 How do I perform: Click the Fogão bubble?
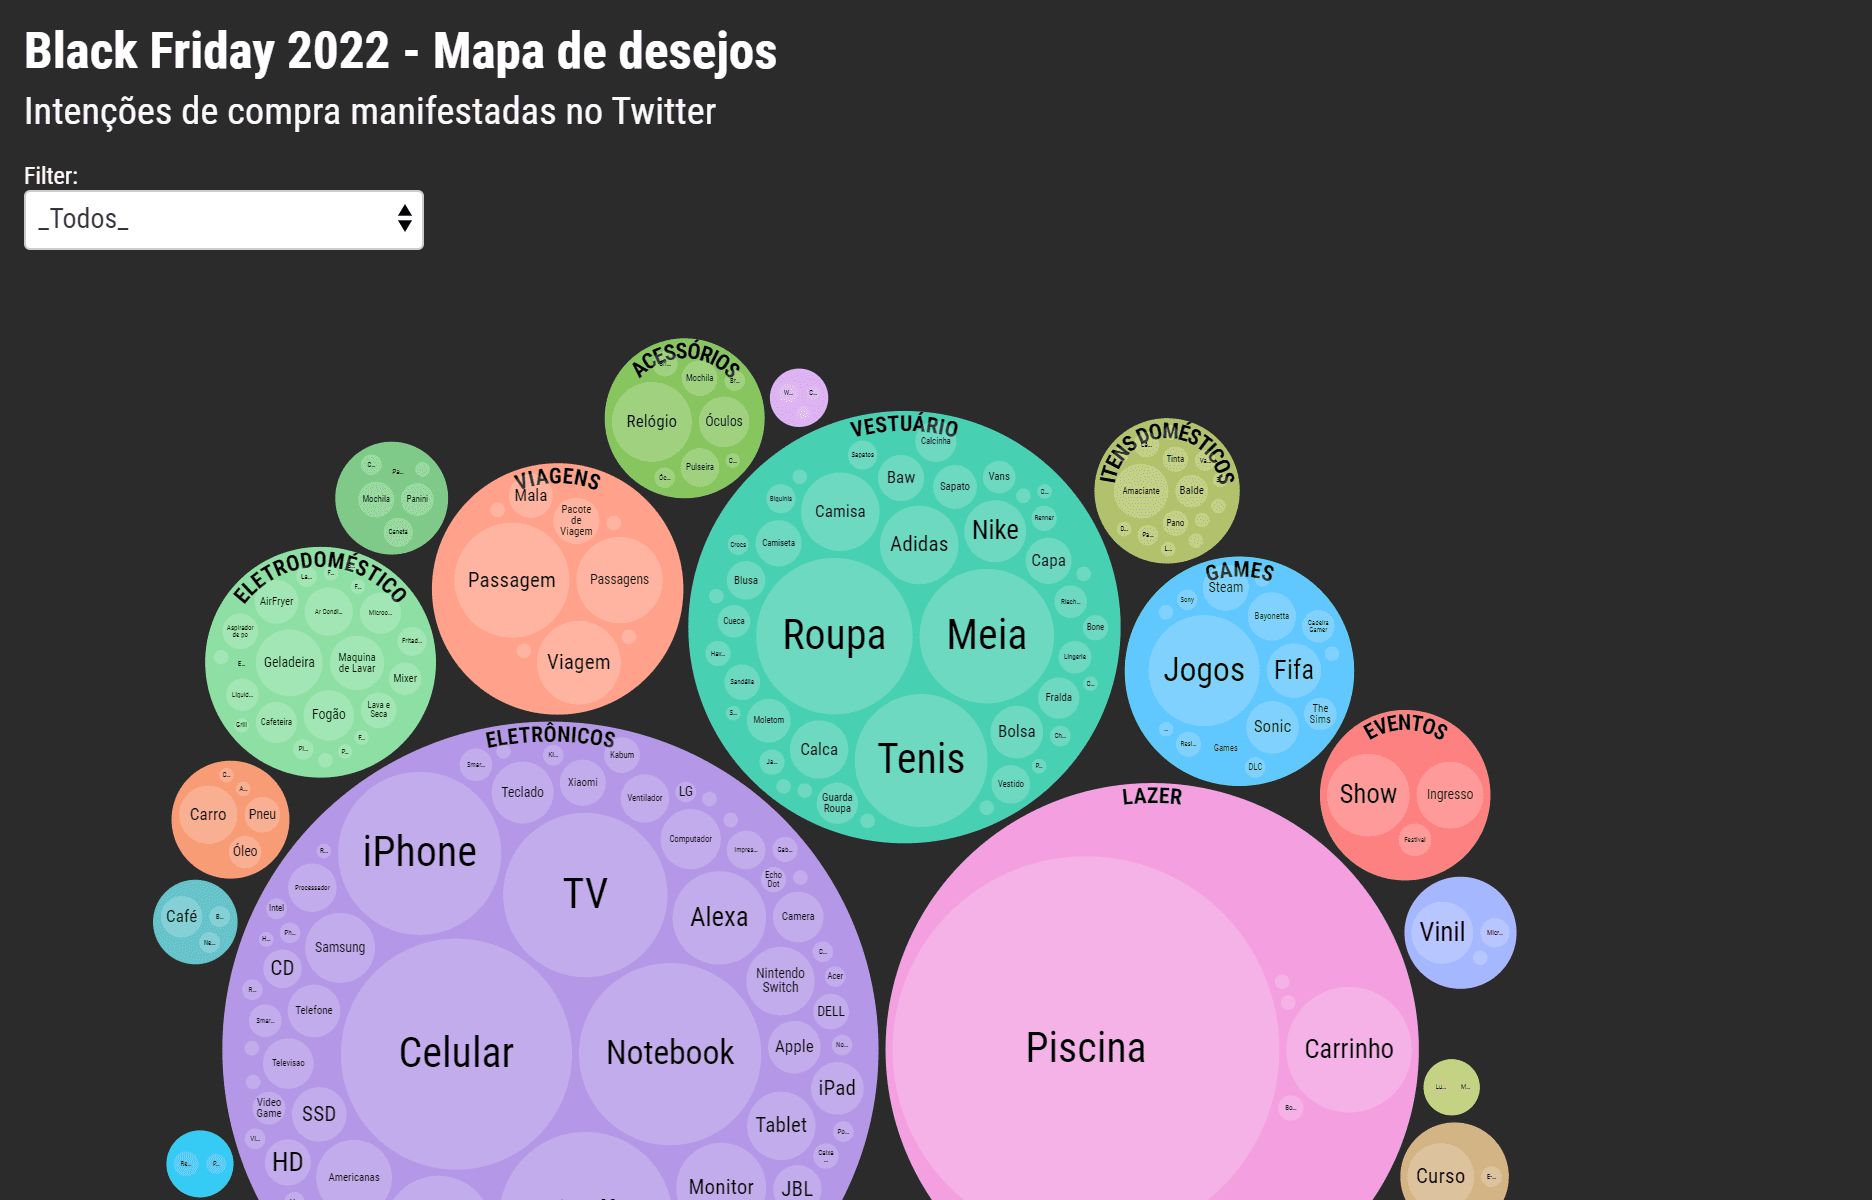329,715
